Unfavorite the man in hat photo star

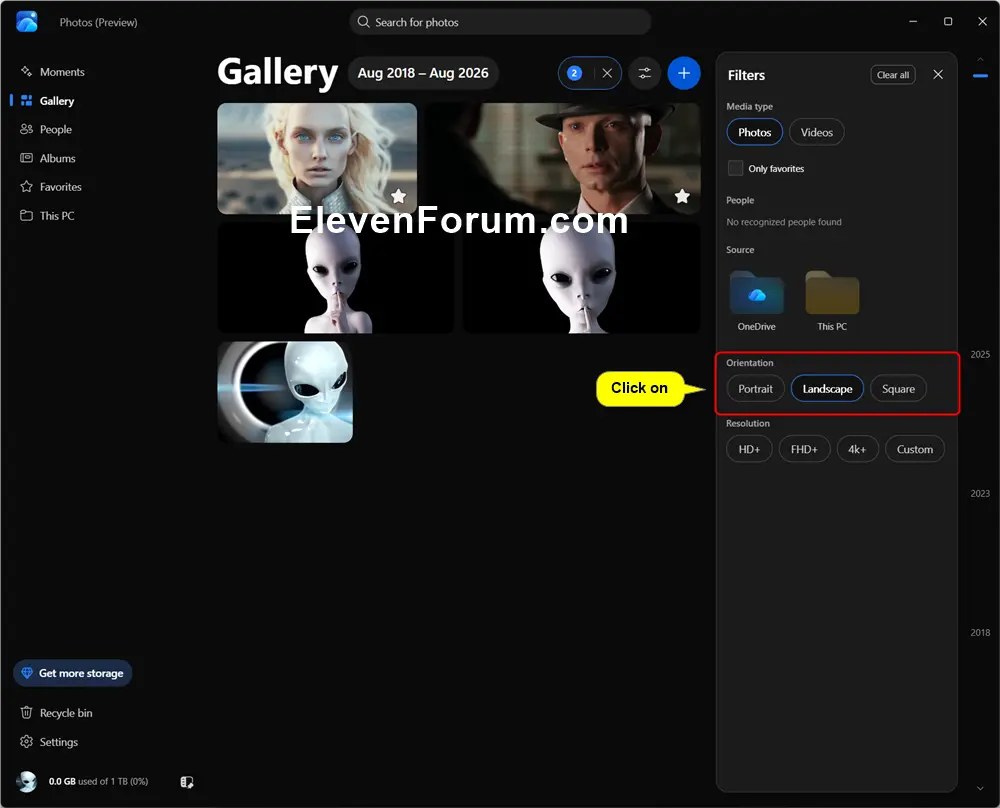pos(682,196)
